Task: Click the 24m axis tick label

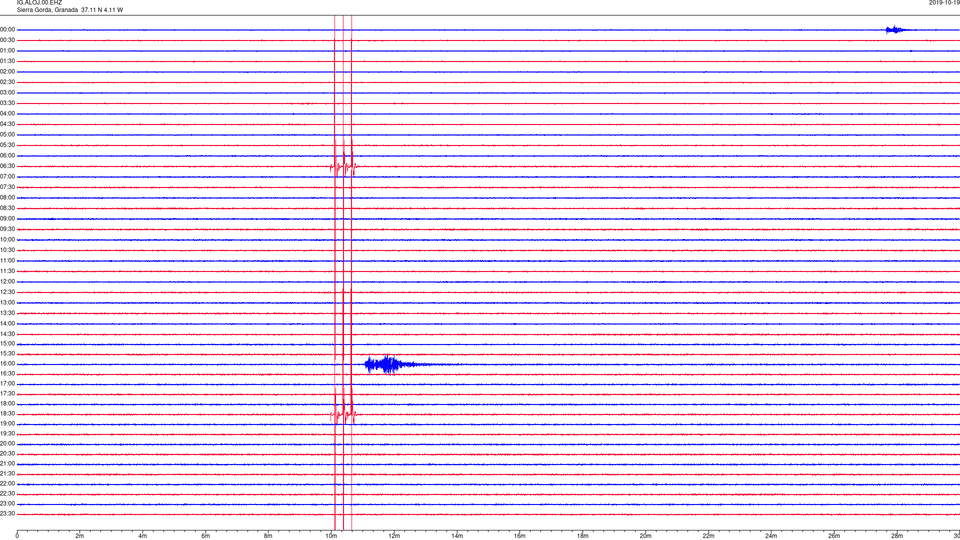Action: pyautogui.click(x=771, y=536)
